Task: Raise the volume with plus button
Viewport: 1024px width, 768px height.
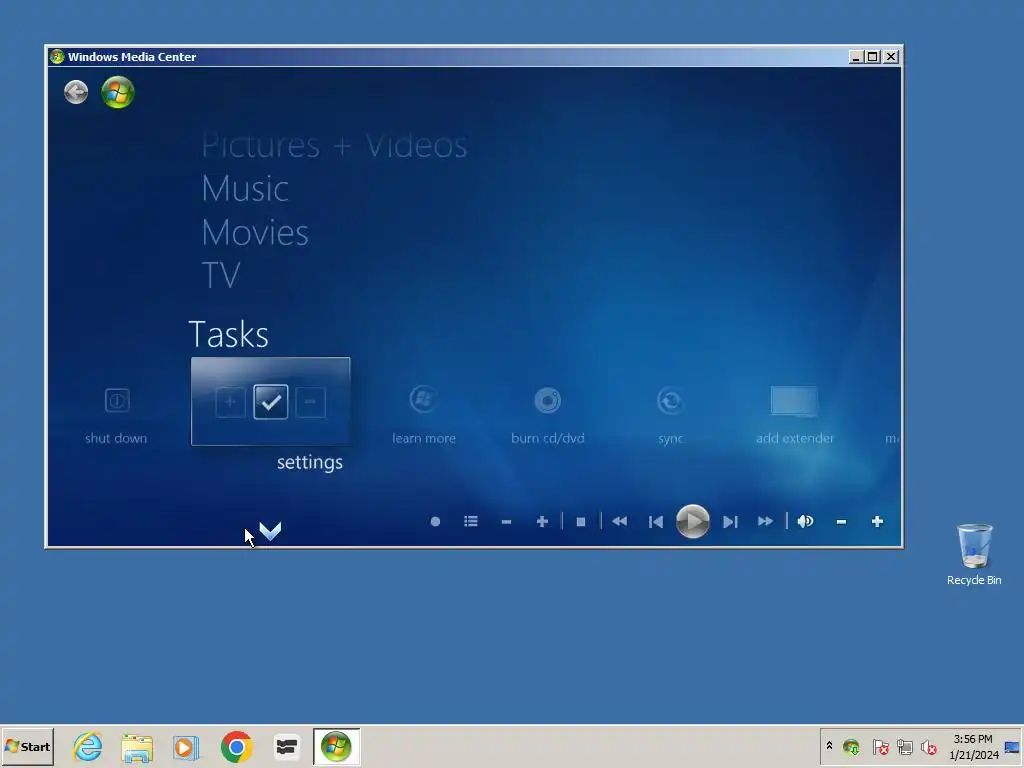Action: pyautogui.click(x=877, y=522)
